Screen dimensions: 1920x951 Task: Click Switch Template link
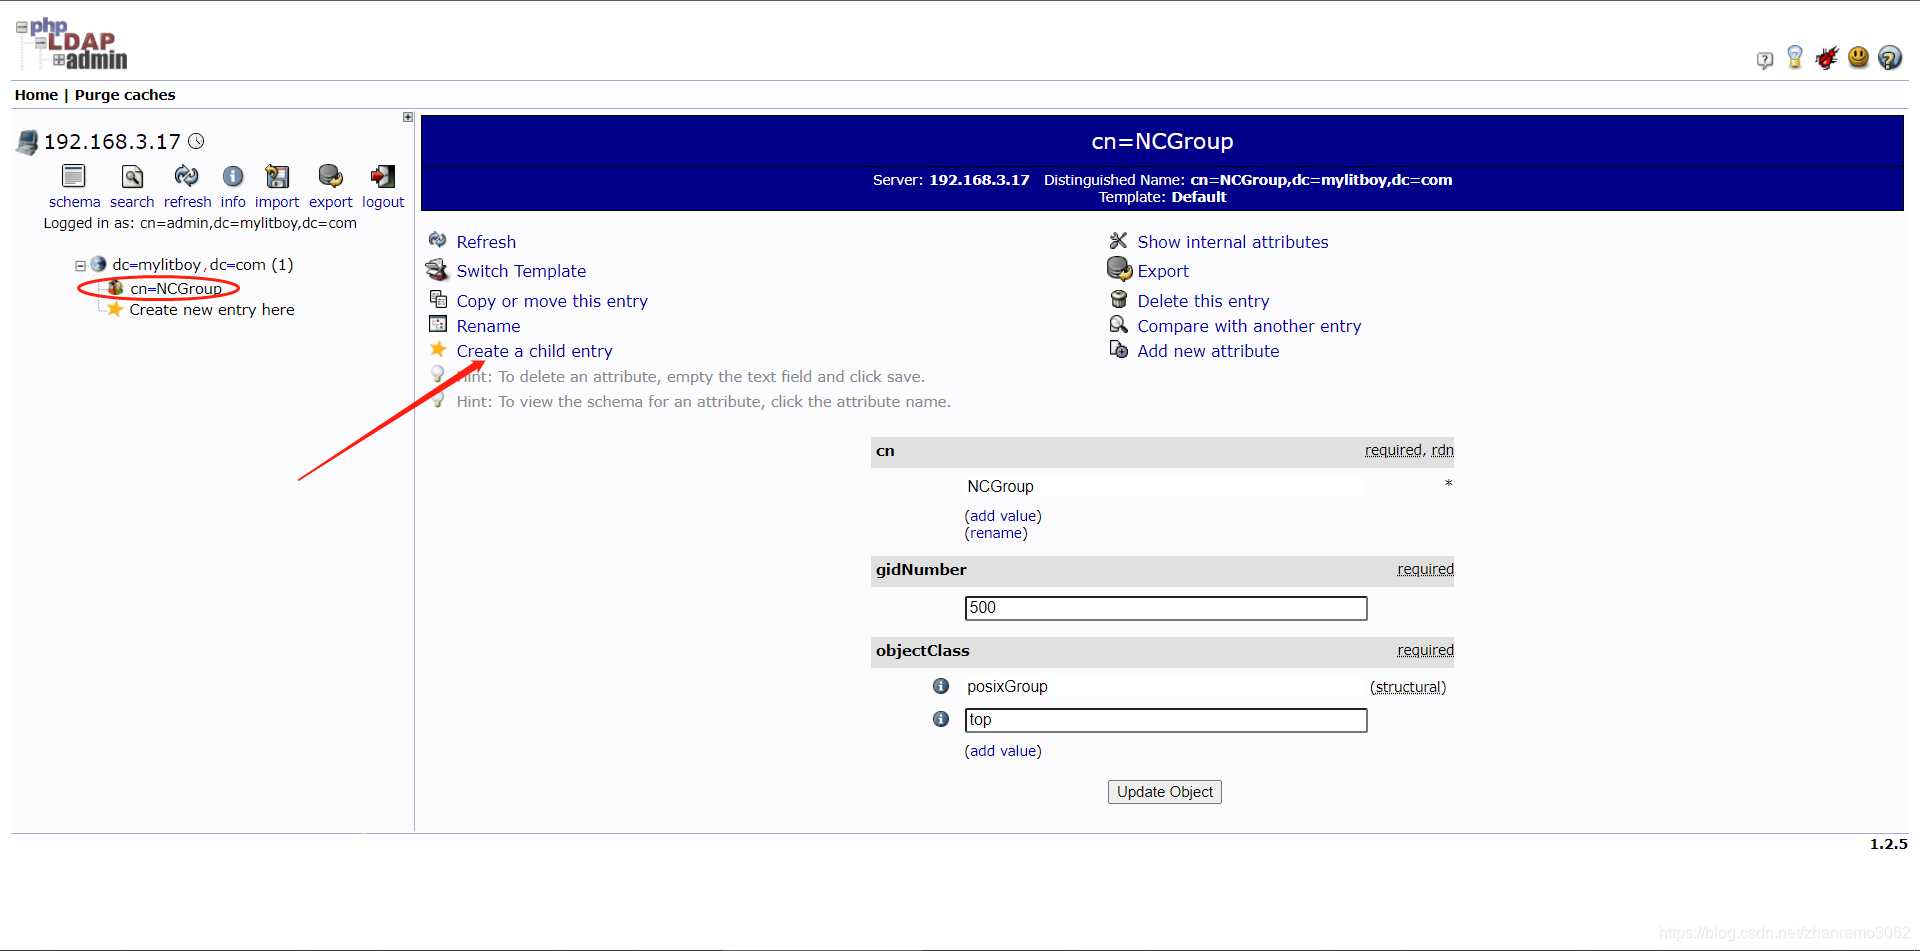coord(521,271)
